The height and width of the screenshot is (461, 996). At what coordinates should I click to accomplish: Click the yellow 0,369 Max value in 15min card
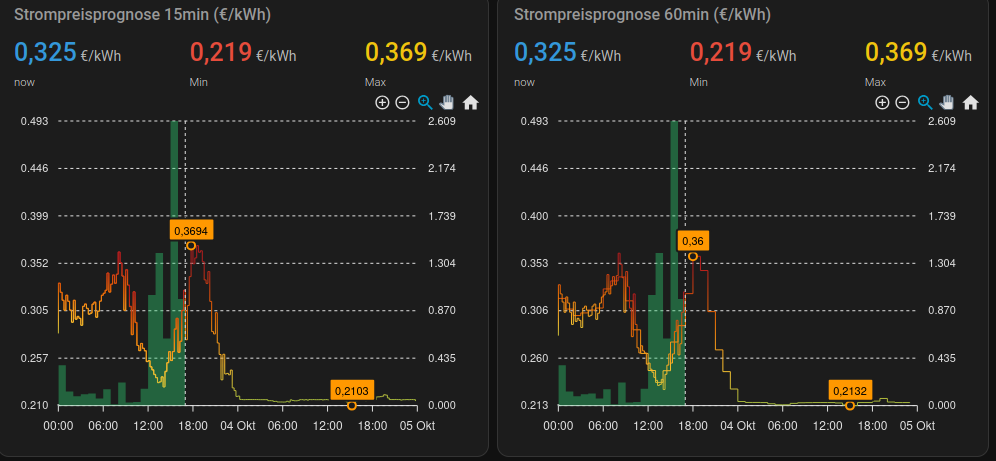click(396, 52)
